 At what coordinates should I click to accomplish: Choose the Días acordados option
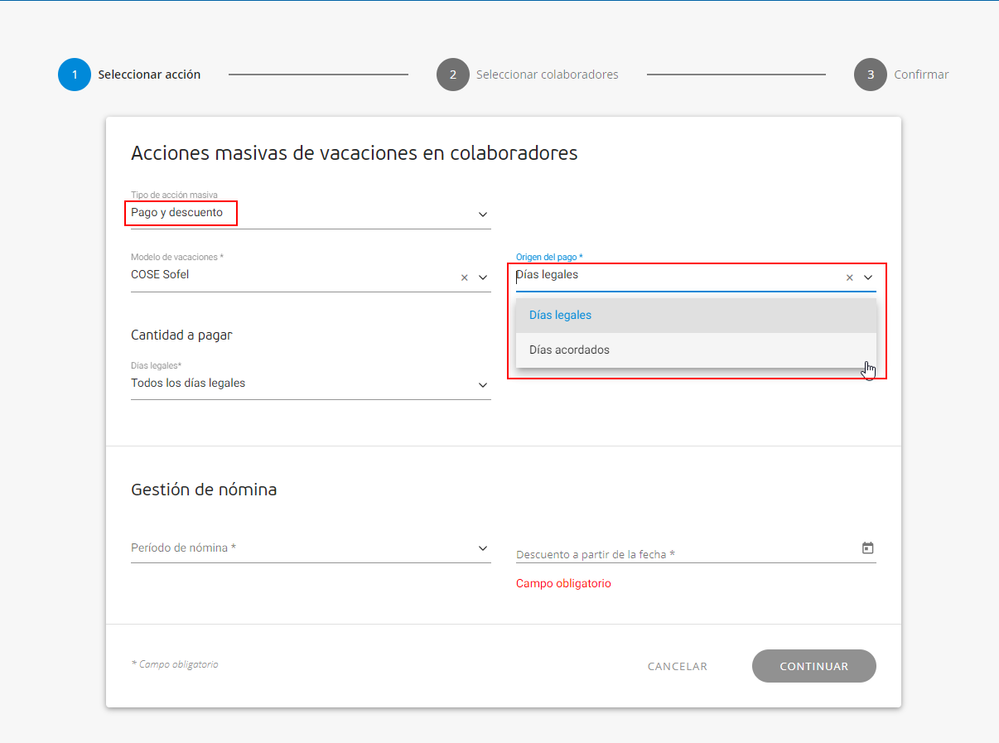tap(569, 350)
